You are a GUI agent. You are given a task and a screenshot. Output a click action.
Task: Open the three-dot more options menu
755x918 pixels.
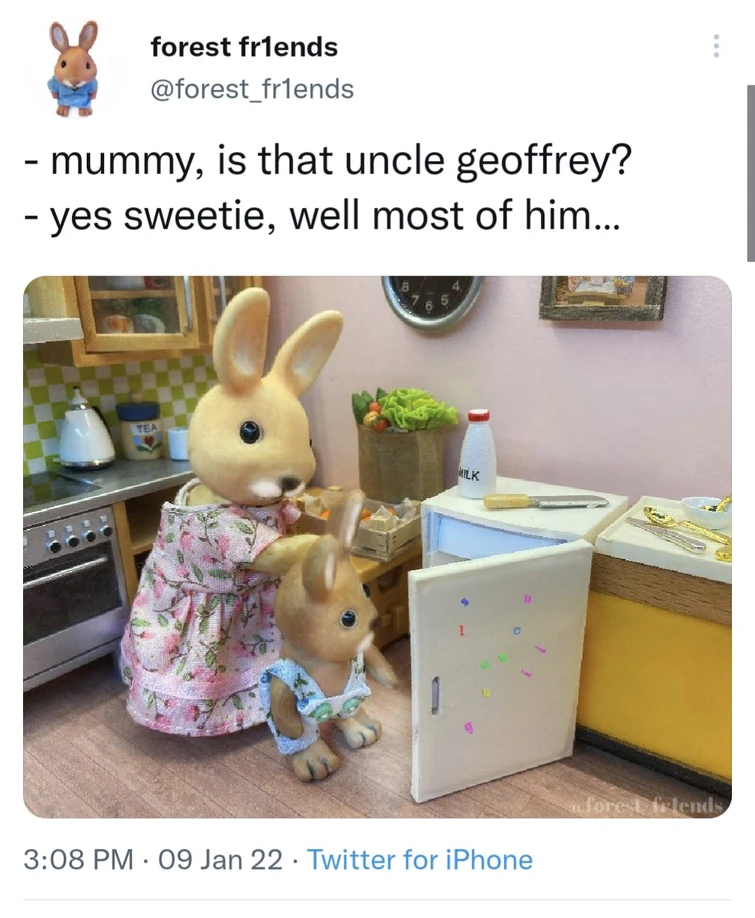tap(715, 46)
